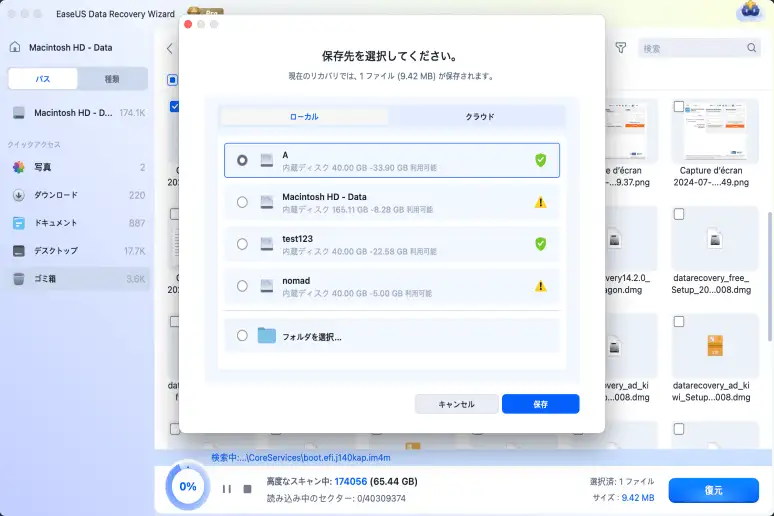Select Macintosh HD - Data radio button
Screen dimensions: 774x516
click(242, 202)
